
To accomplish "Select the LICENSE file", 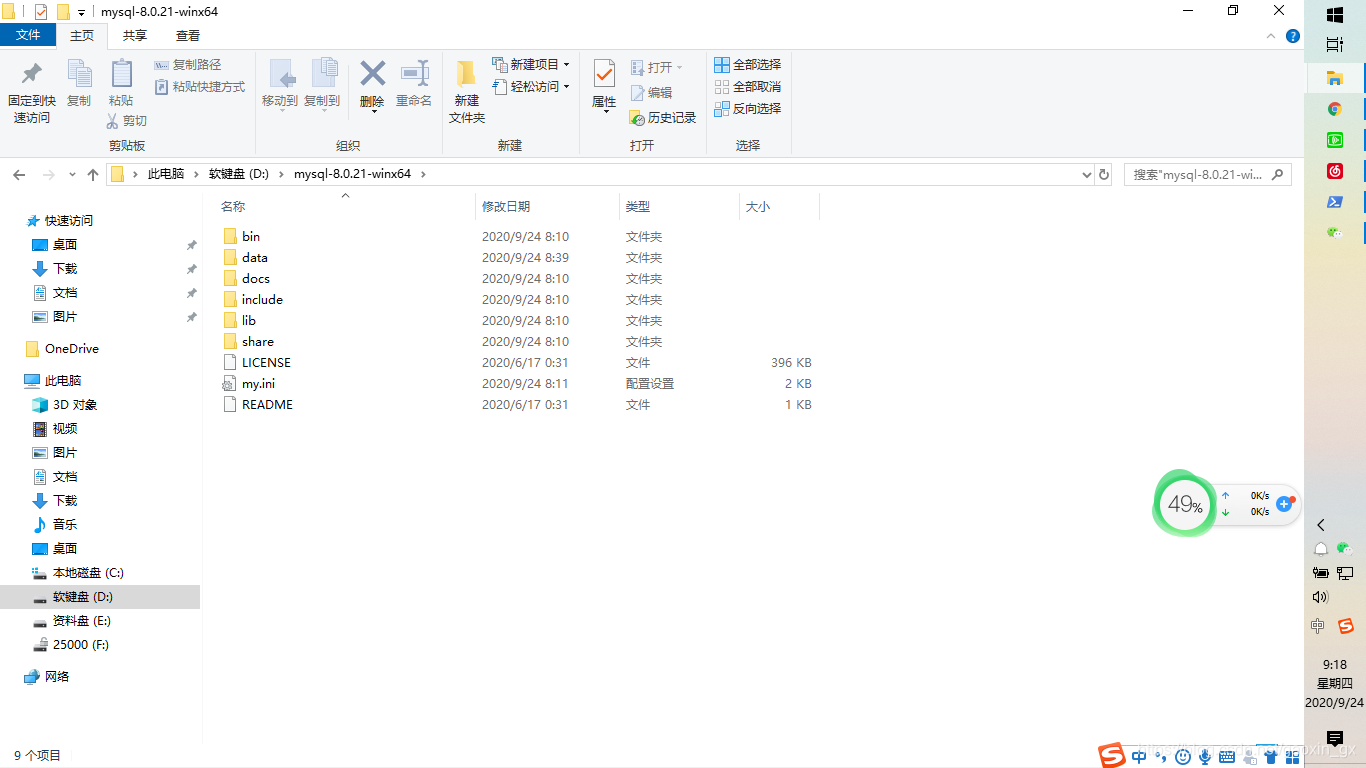I will coord(266,363).
